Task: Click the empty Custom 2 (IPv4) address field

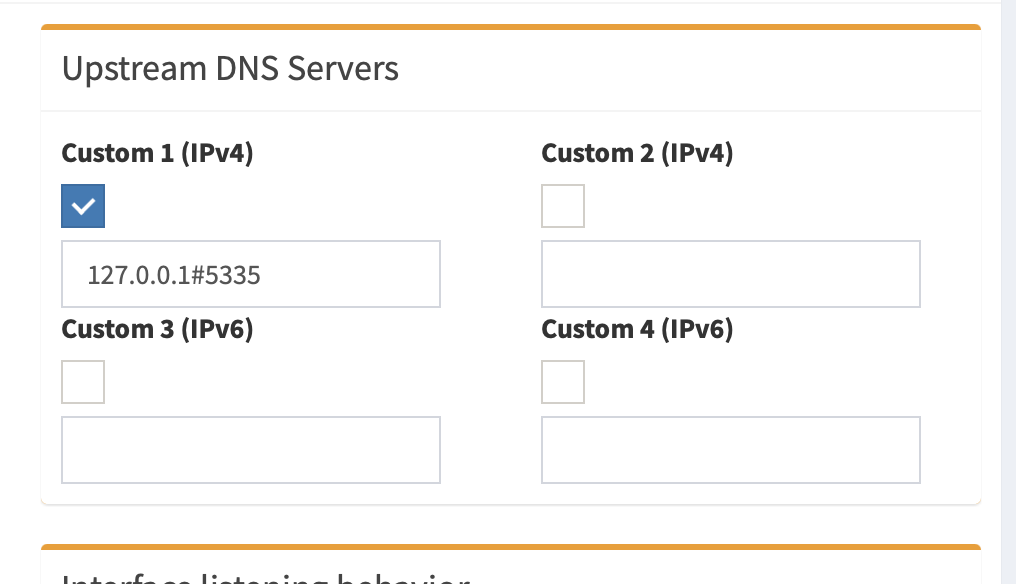Action: (731, 274)
